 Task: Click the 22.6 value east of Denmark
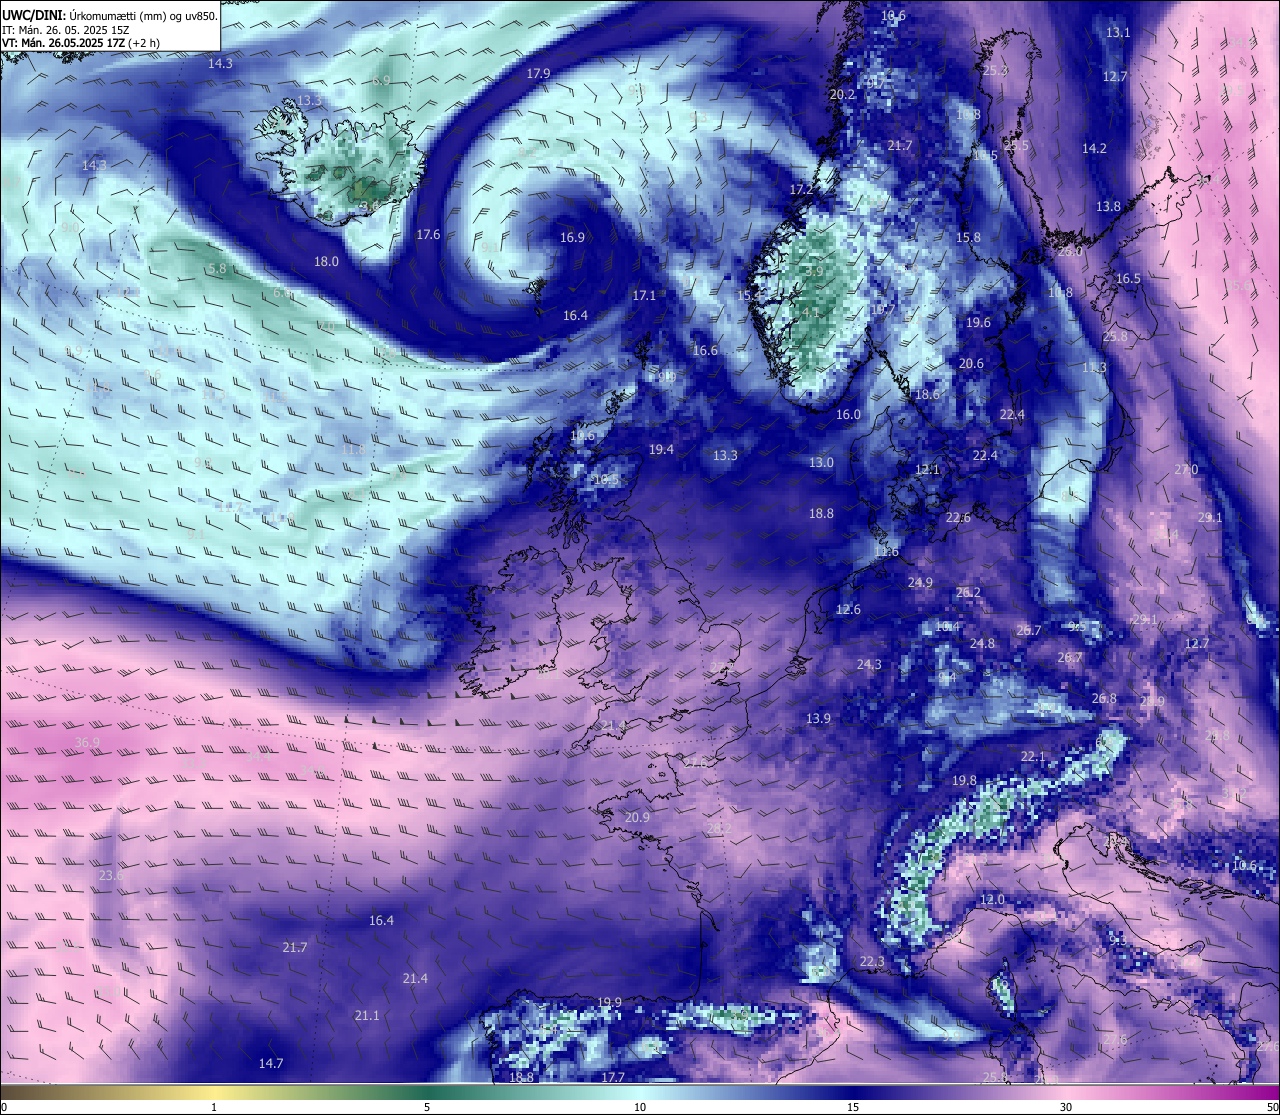[x=958, y=518]
